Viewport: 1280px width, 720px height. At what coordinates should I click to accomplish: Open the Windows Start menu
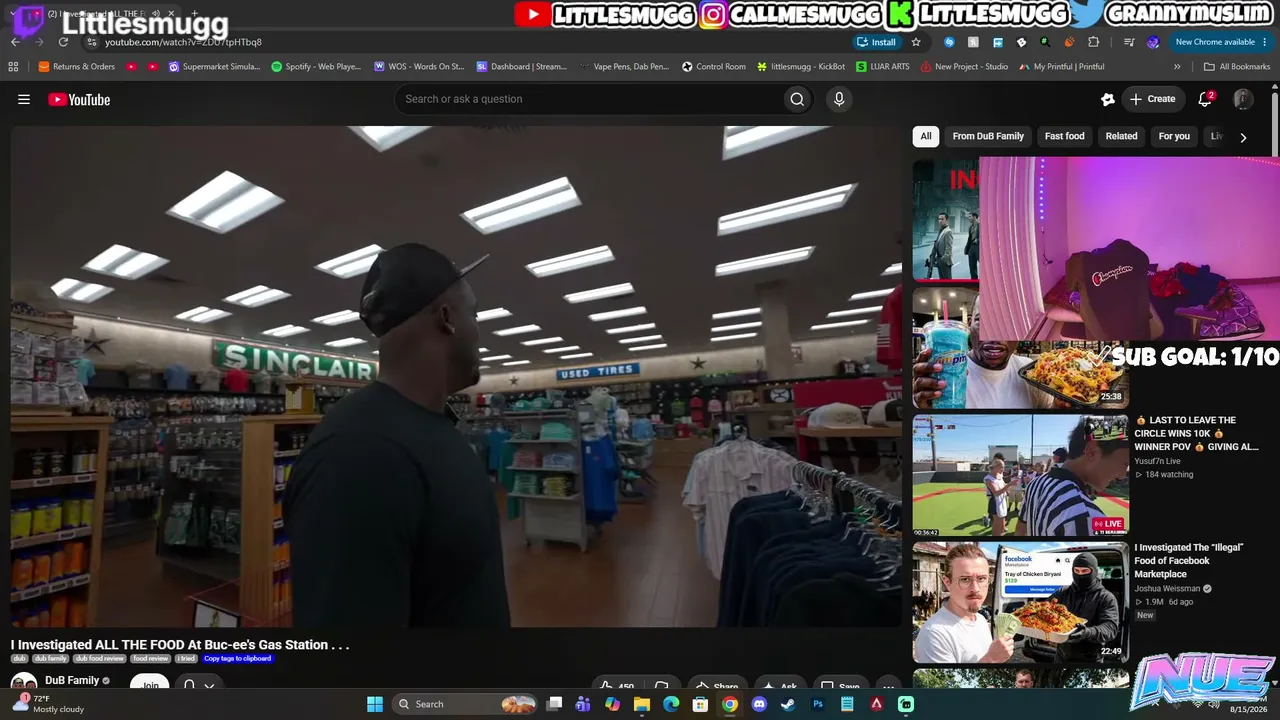point(375,704)
